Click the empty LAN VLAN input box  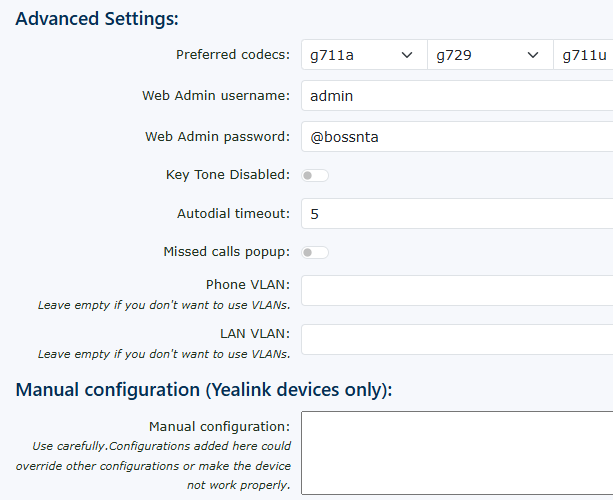point(457,339)
